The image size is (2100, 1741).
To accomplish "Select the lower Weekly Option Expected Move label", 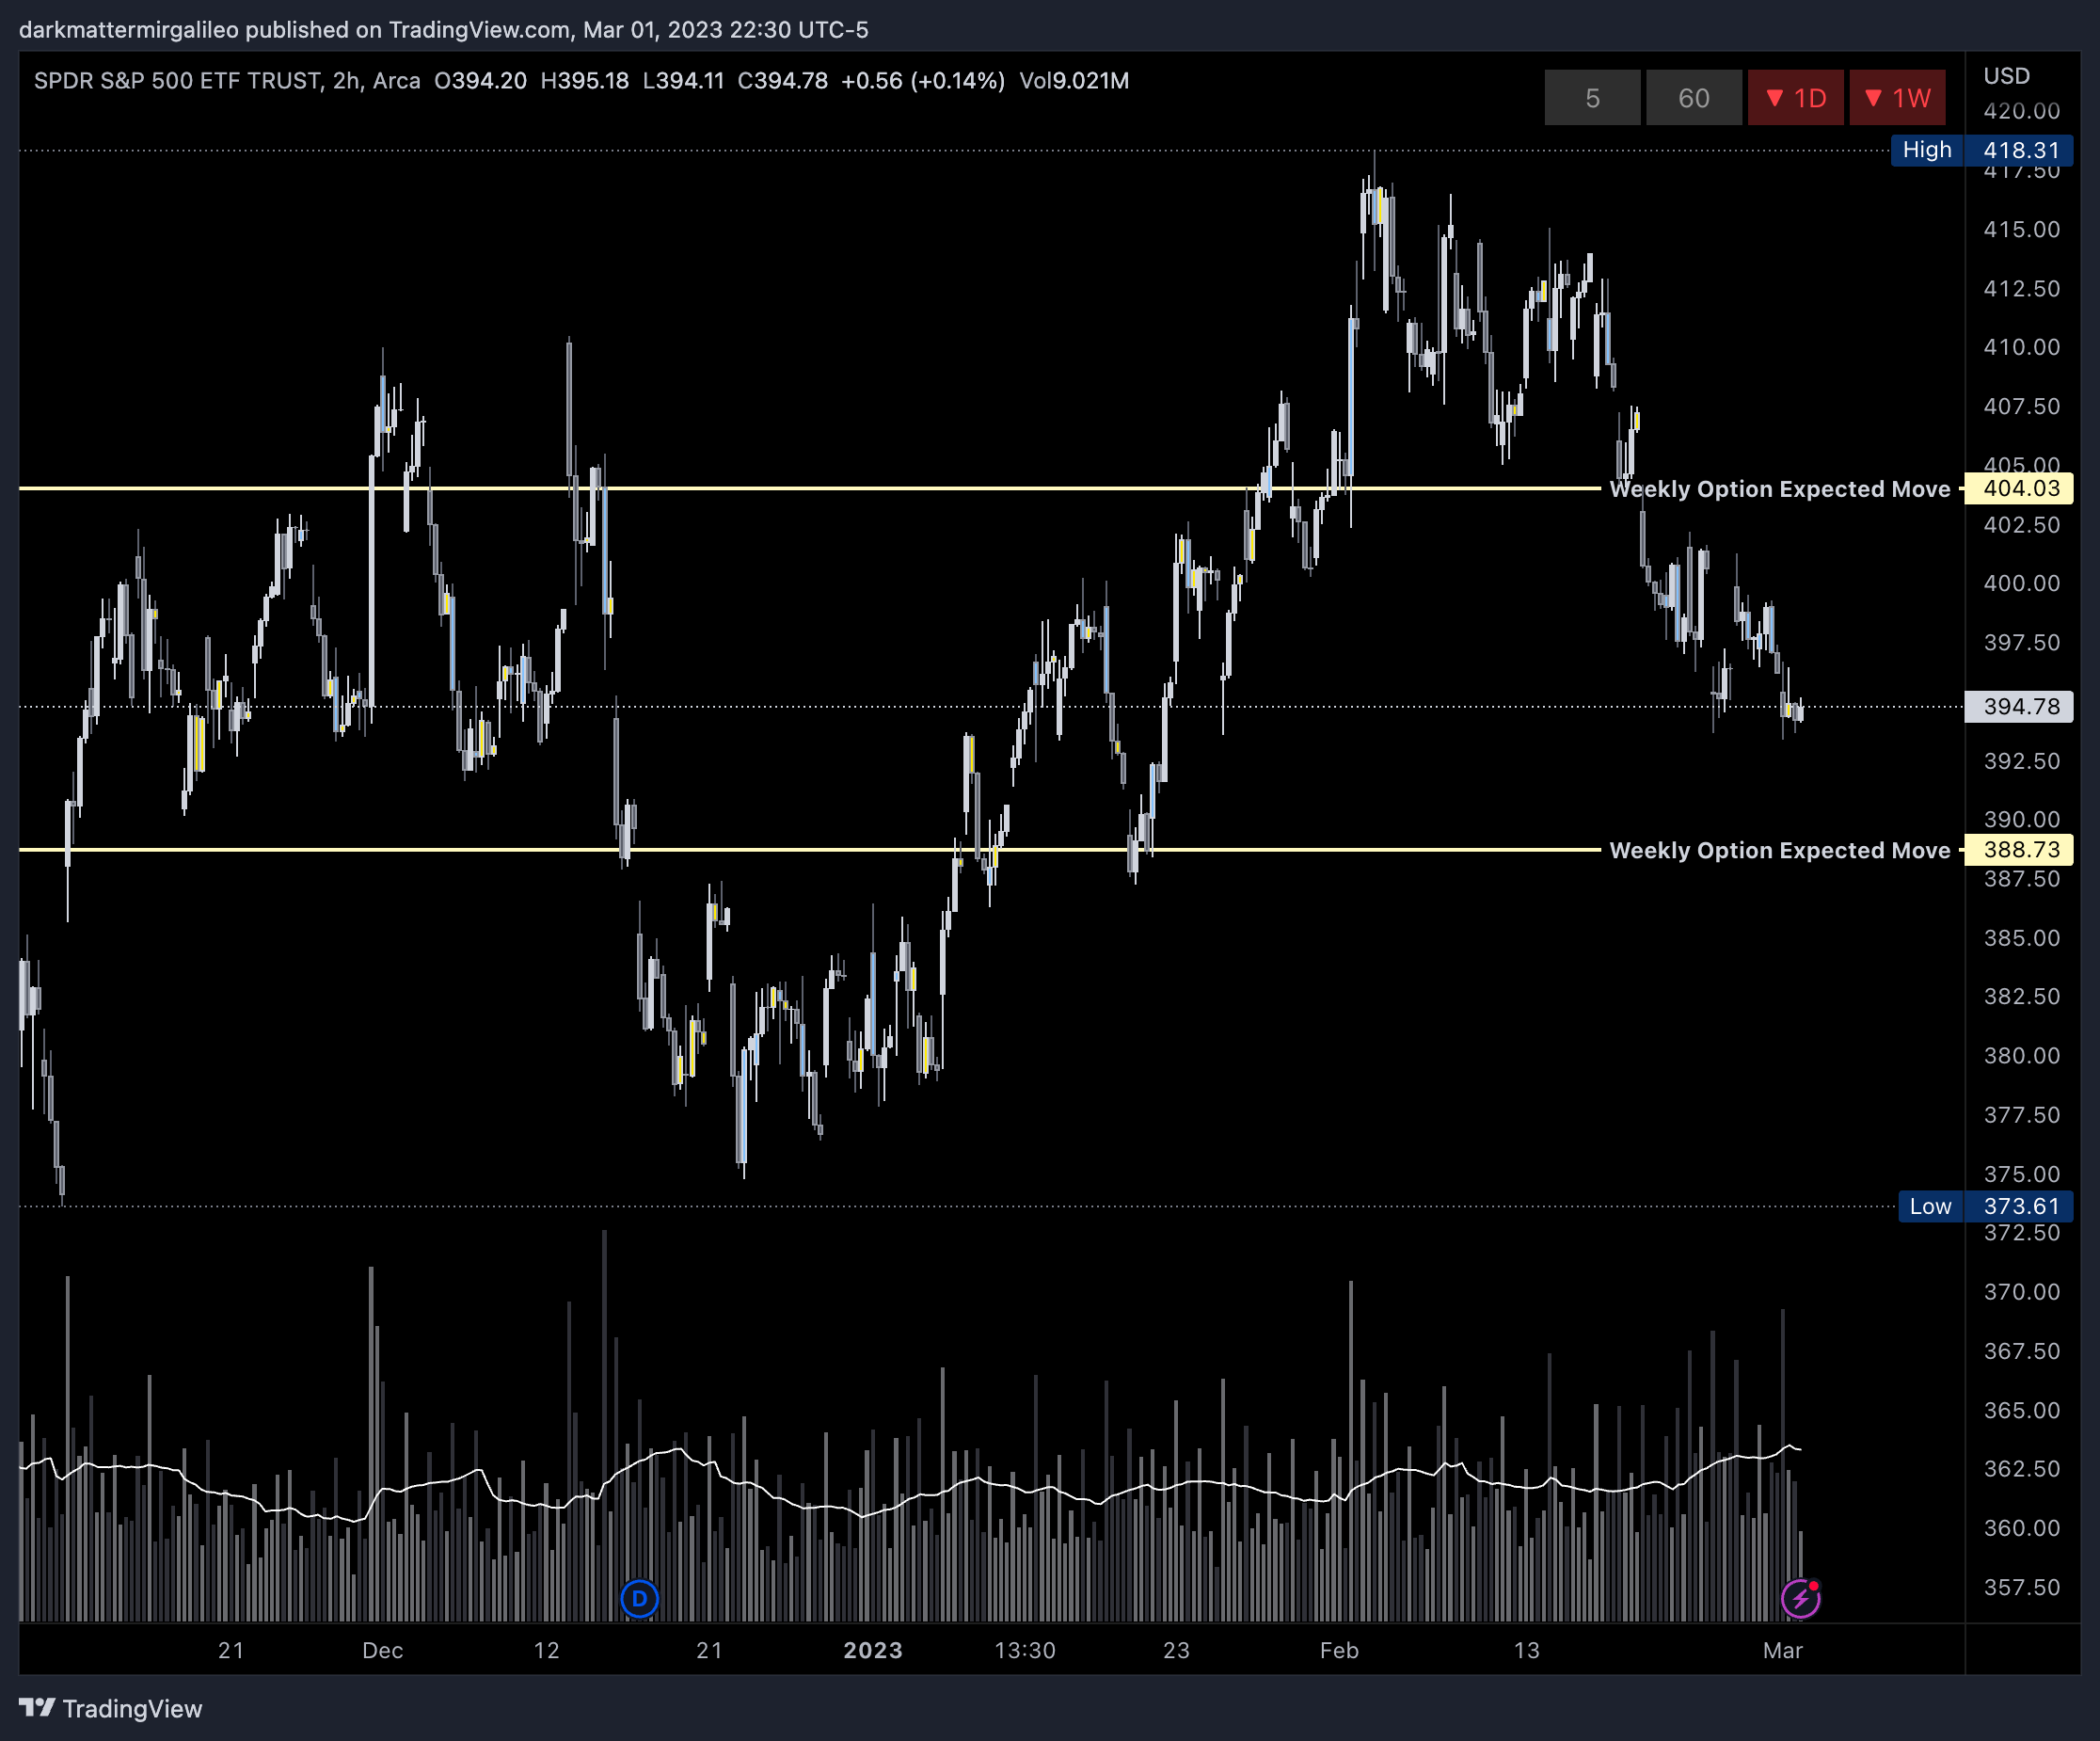I will click(x=1779, y=850).
